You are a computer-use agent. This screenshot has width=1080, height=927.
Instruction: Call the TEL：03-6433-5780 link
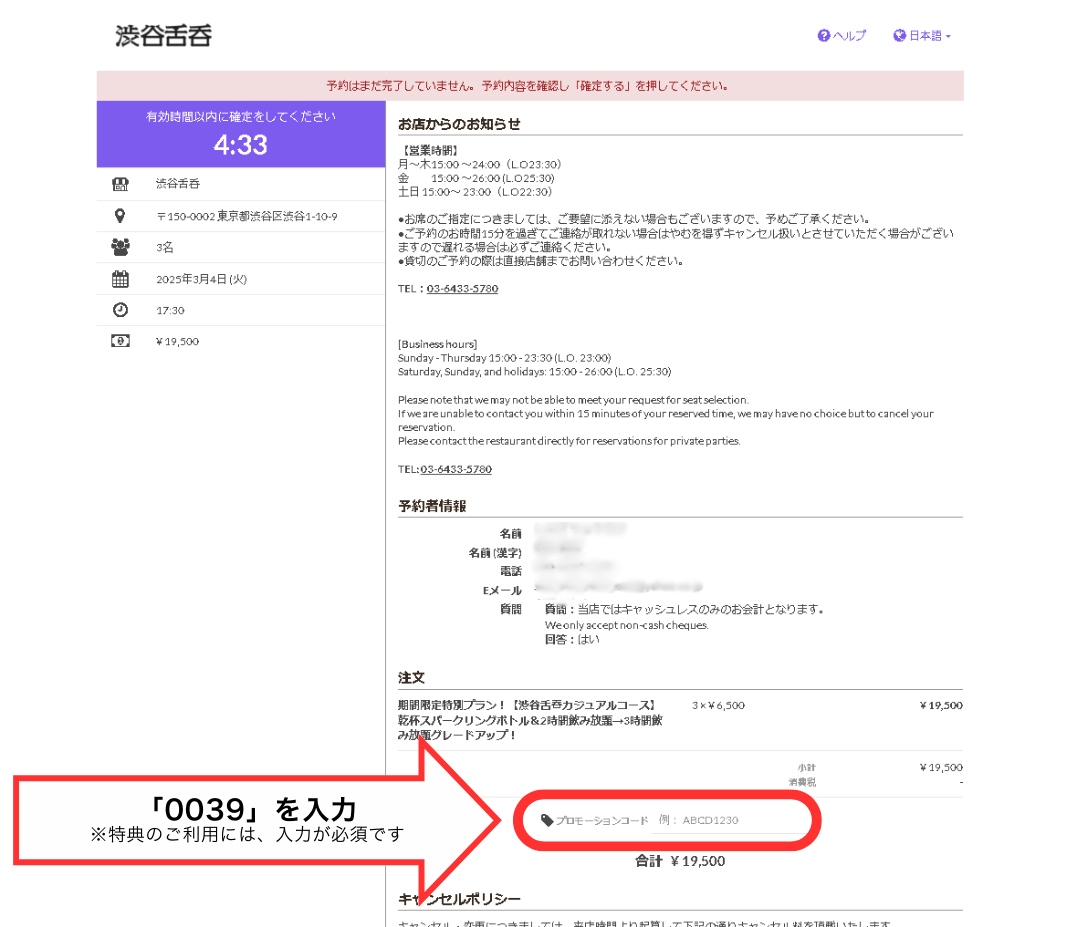point(464,289)
